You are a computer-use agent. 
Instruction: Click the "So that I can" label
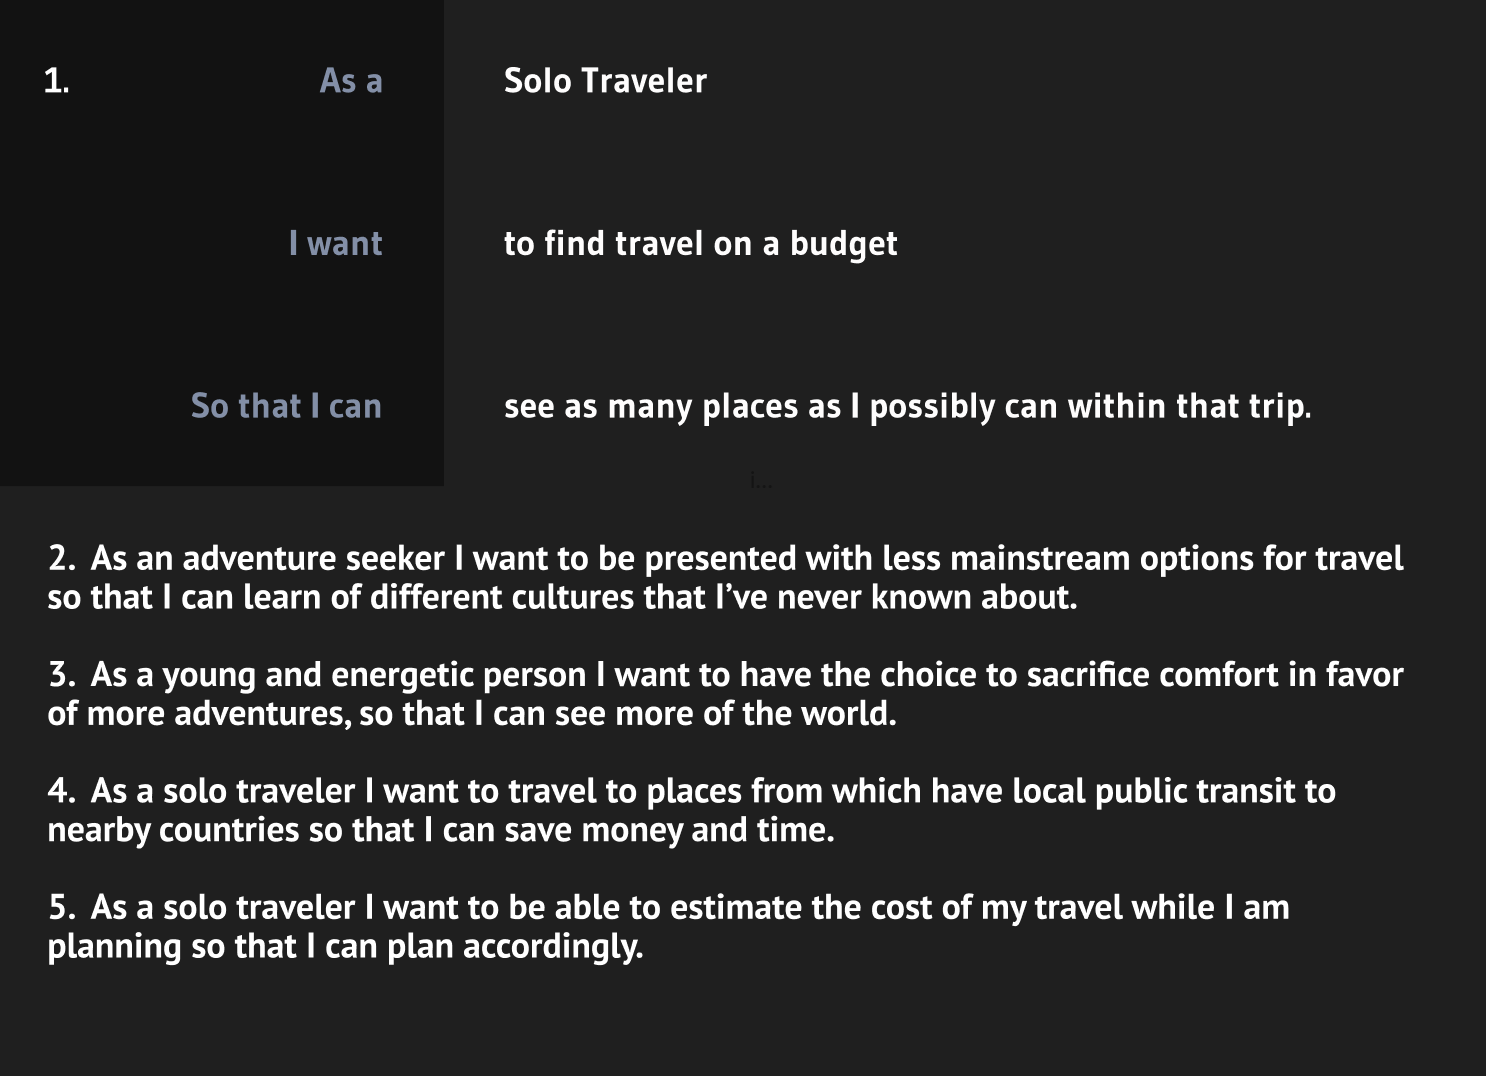(287, 406)
